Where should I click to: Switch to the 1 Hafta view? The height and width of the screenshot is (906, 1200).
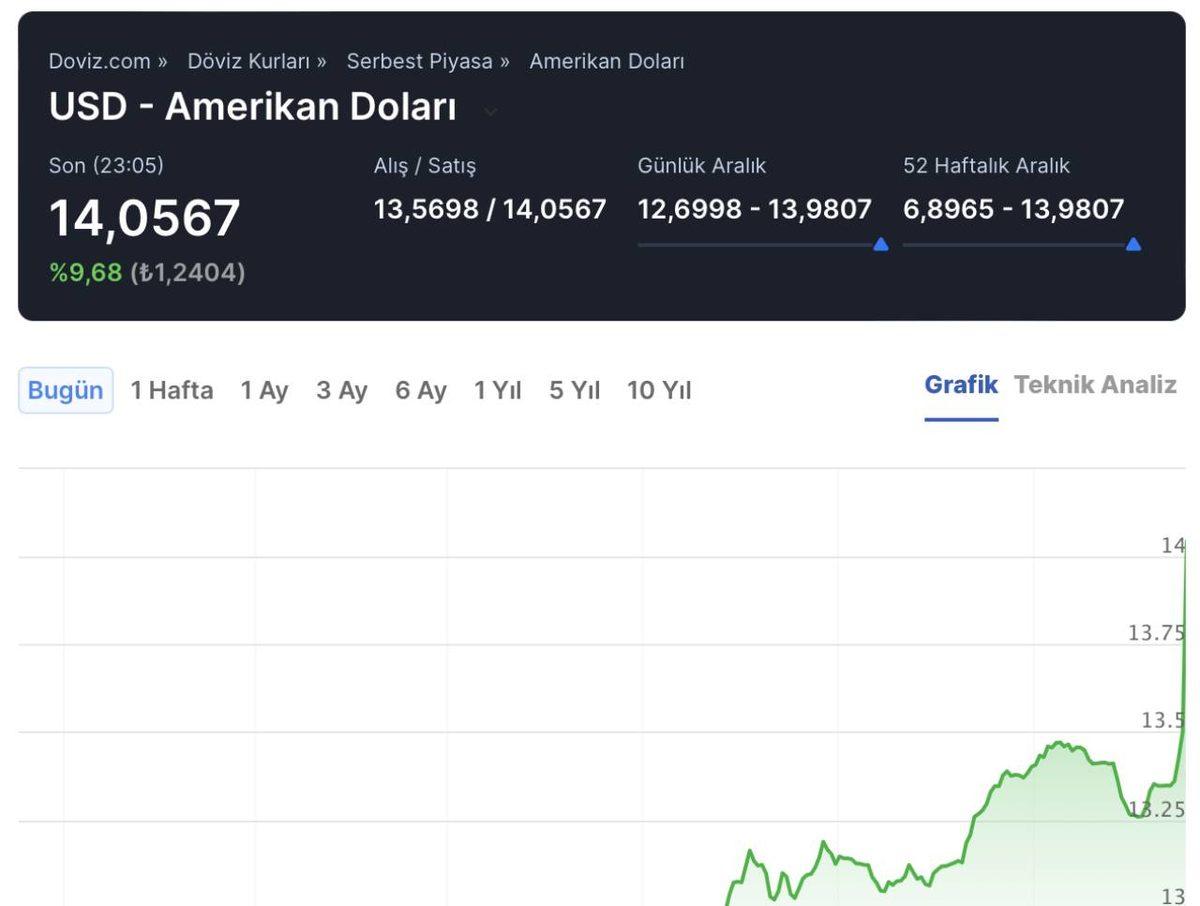[x=170, y=391]
